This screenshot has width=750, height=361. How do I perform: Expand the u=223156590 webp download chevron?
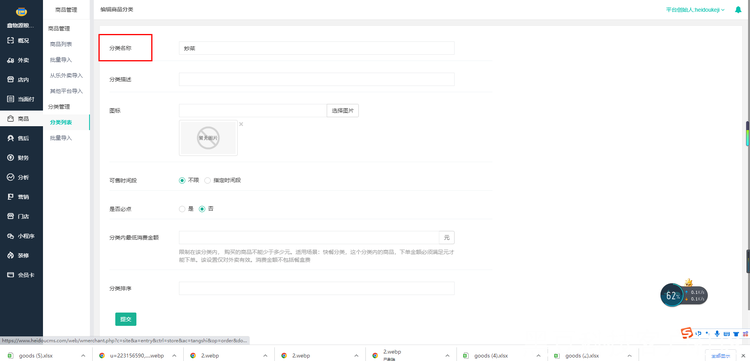[174, 356]
